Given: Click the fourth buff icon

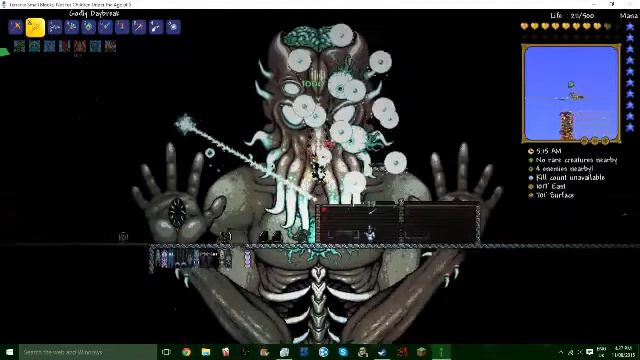Looking at the screenshot, I should tap(64, 46).
